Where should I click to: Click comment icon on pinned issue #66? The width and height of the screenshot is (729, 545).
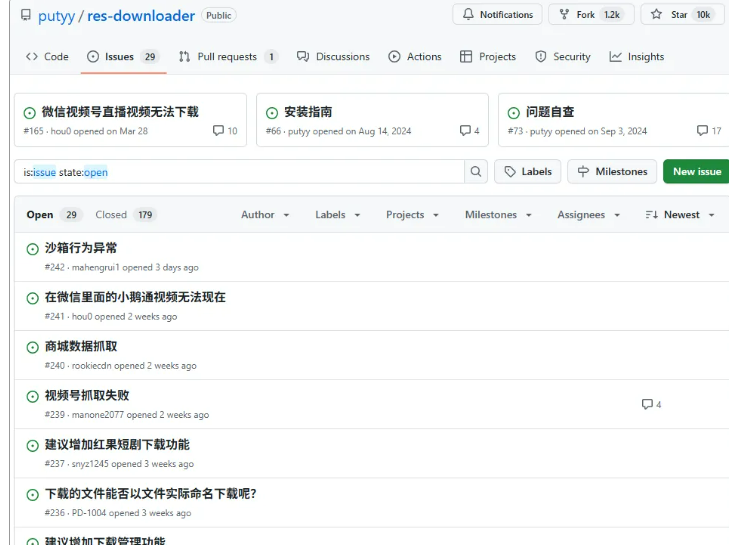point(465,130)
